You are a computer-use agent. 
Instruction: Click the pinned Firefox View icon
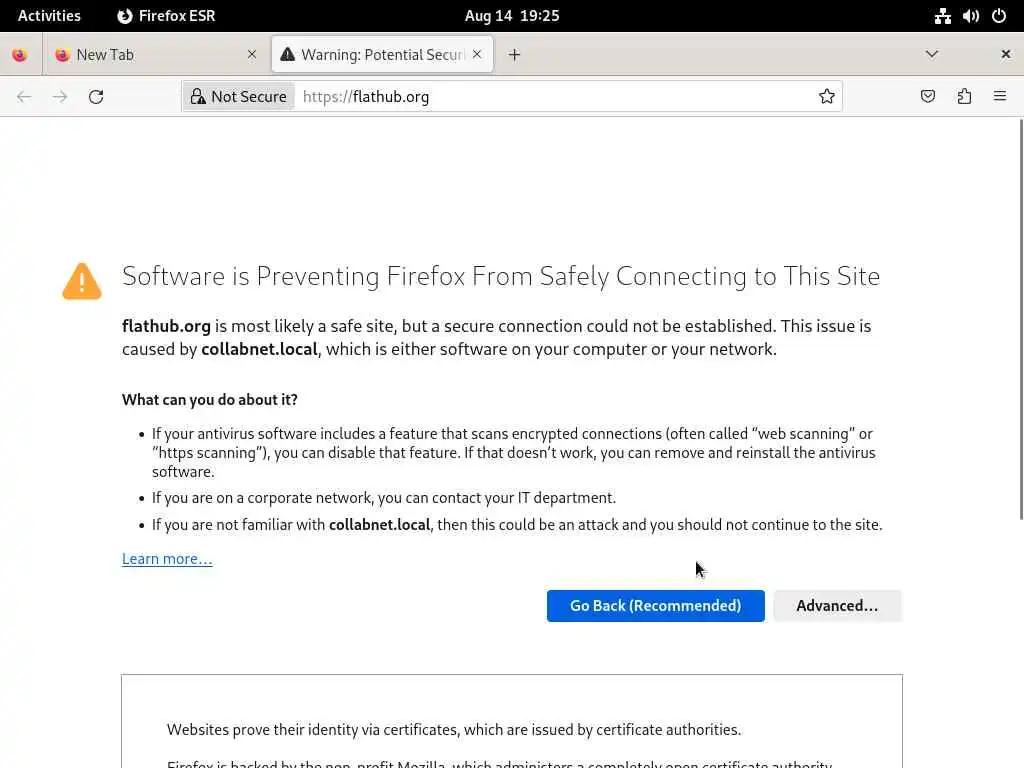[x=20, y=55]
